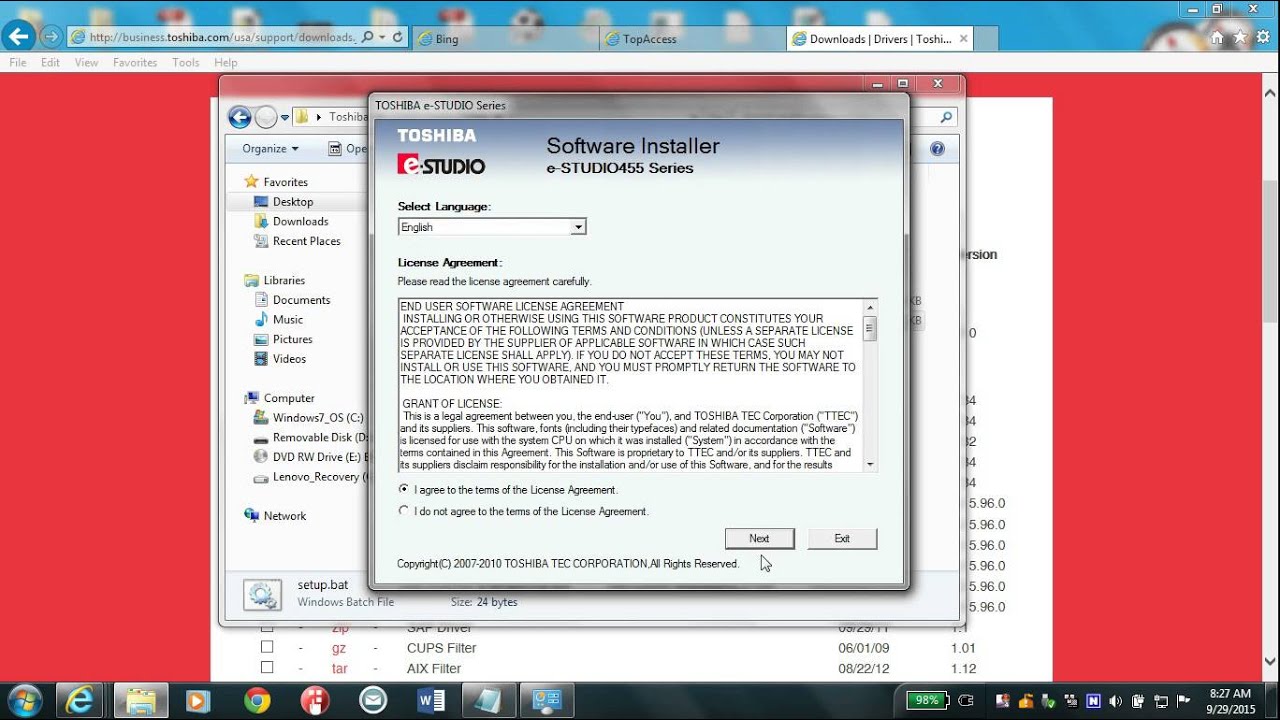Check the CUPS Filter gz checkbox
This screenshot has width=1280, height=720.
pyautogui.click(x=267, y=647)
